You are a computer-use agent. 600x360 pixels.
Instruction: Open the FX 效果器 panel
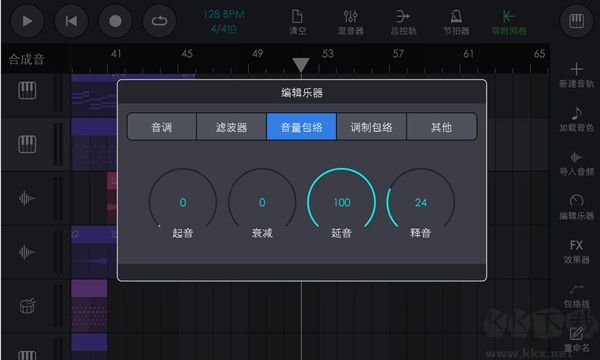pos(576,251)
